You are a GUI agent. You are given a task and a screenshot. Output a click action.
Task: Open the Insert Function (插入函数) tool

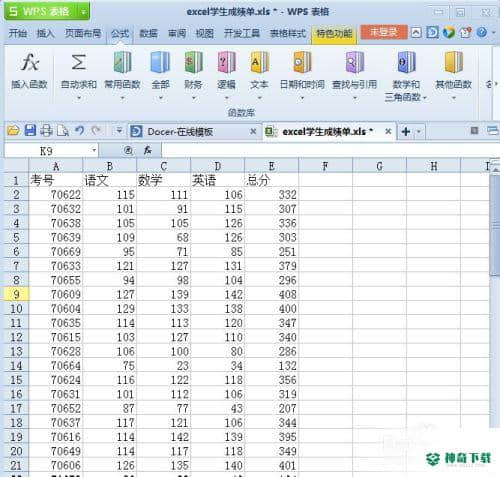pyautogui.click(x=29, y=70)
